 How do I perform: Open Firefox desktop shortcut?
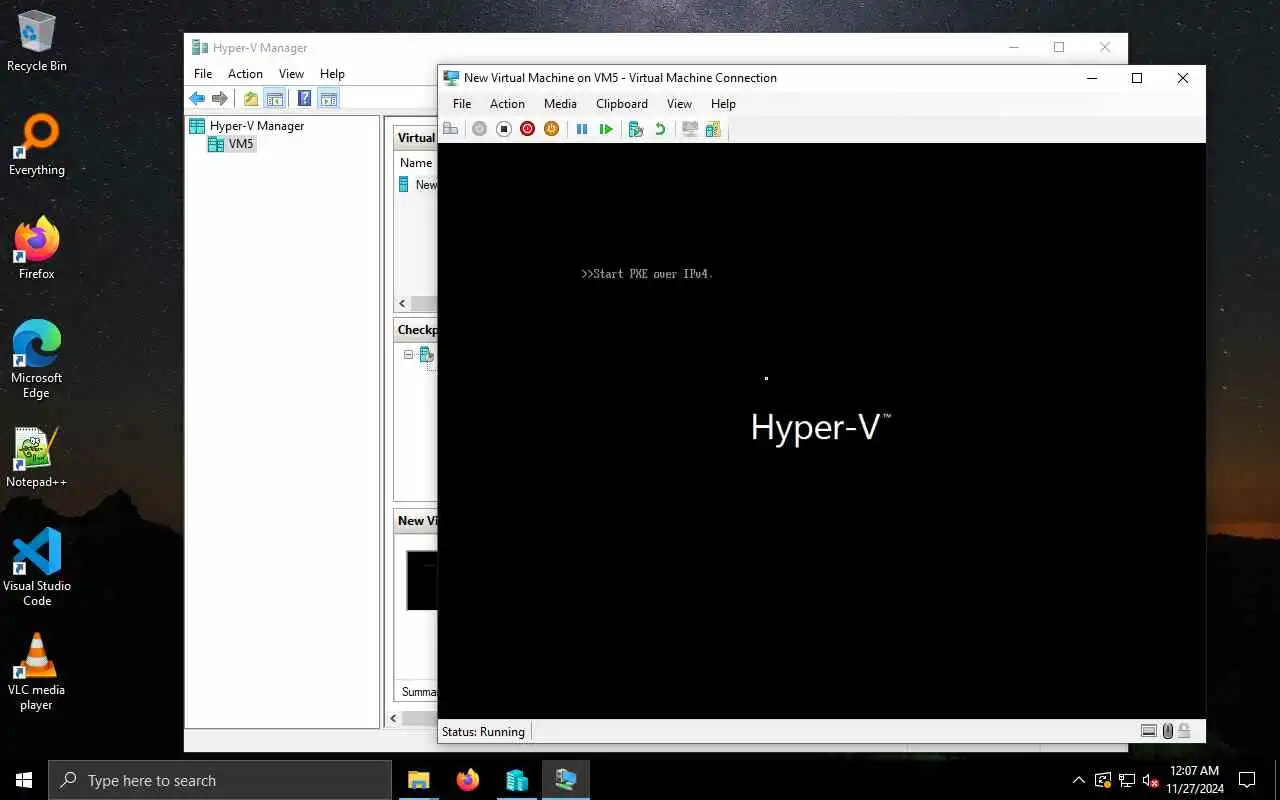click(x=37, y=249)
